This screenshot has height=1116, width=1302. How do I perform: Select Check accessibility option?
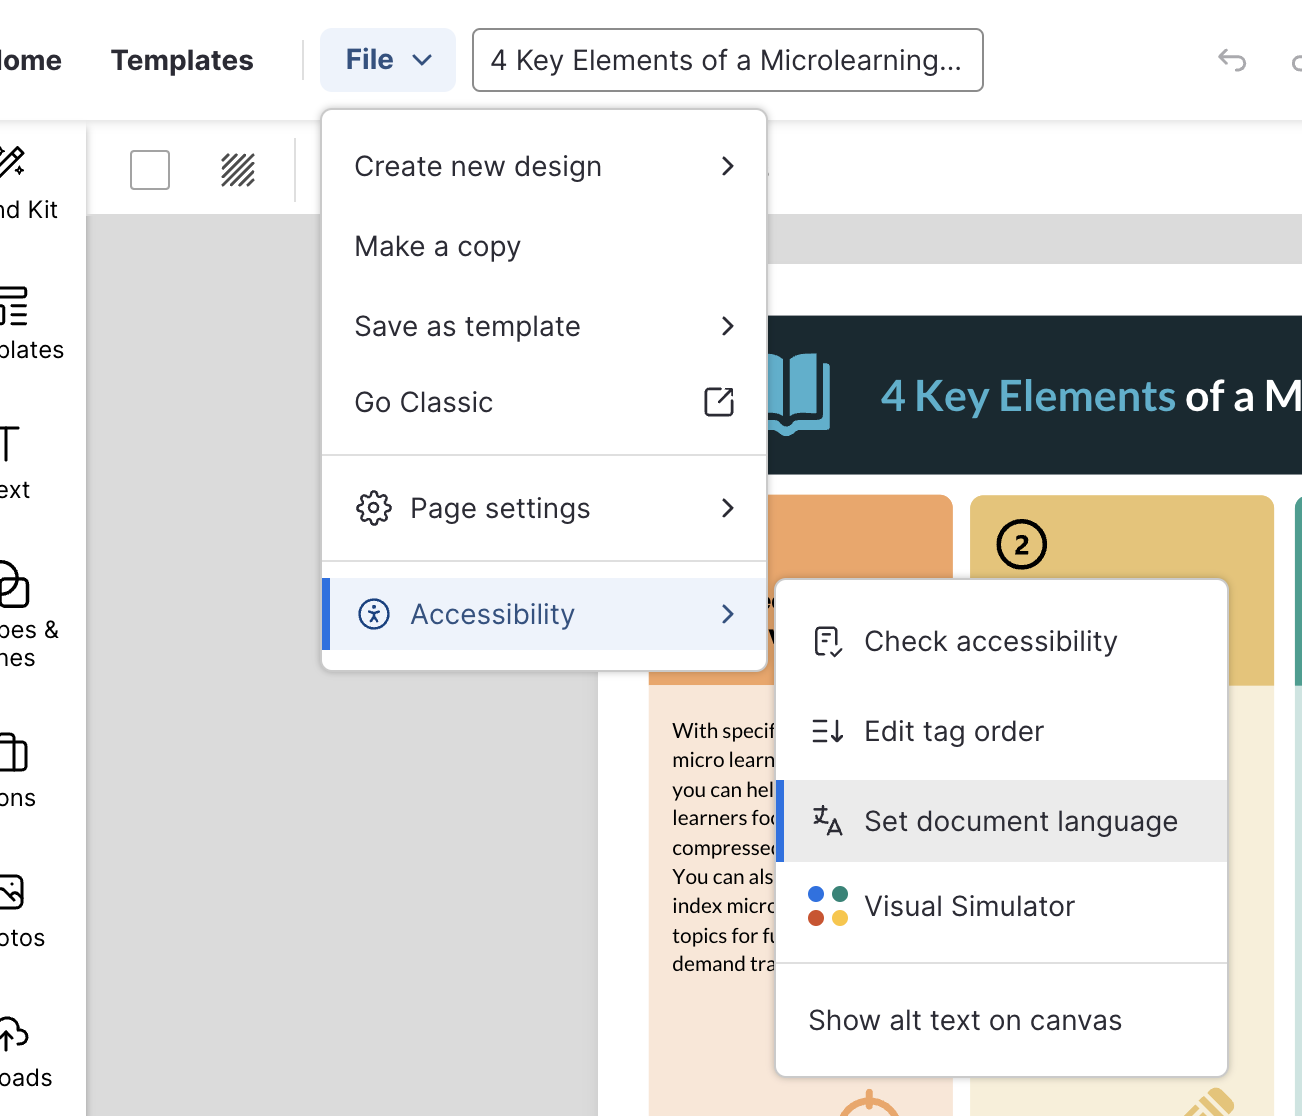(990, 641)
